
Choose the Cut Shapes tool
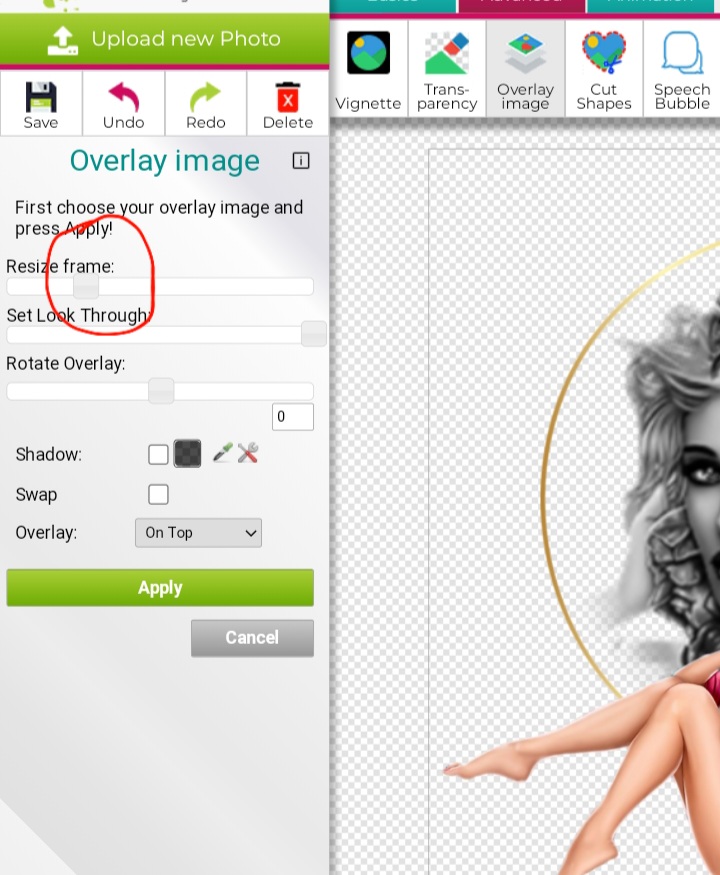tap(604, 70)
